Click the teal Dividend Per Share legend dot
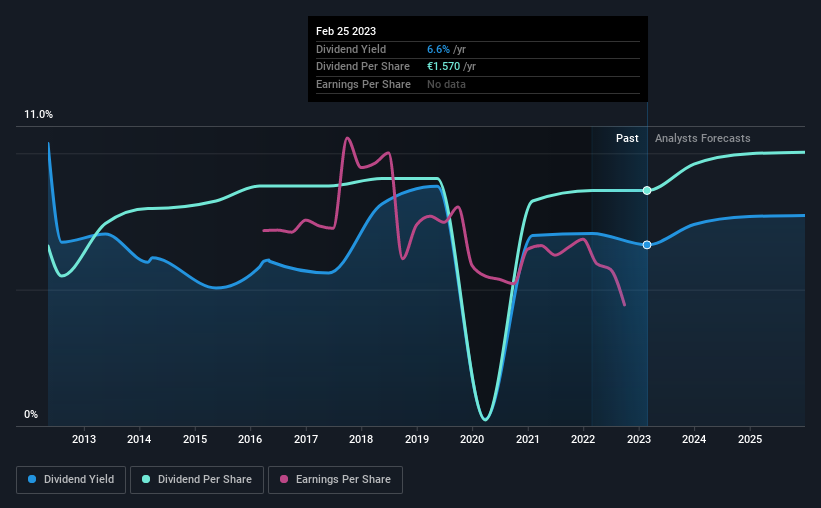The image size is (821, 508). tap(146, 479)
